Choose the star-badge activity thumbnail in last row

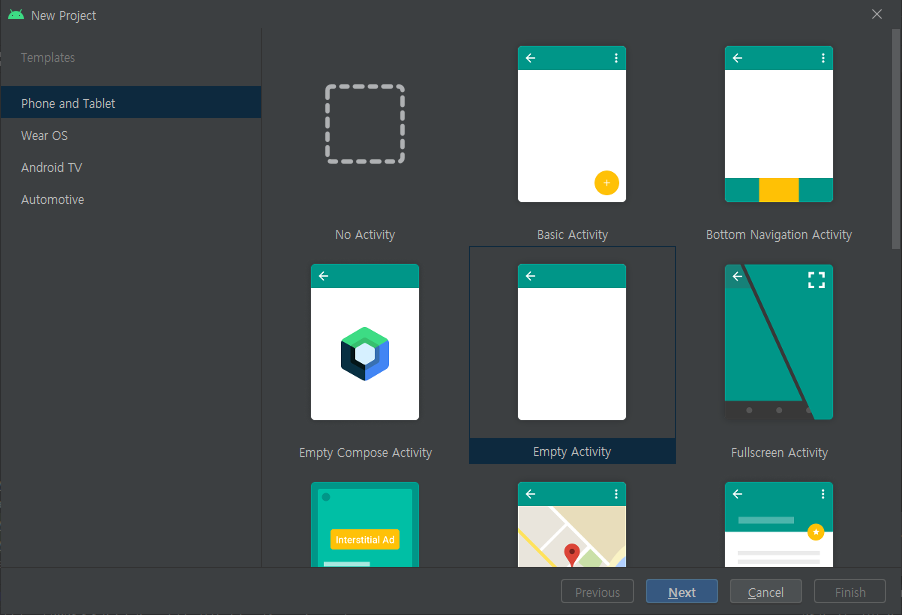(x=779, y=524)
